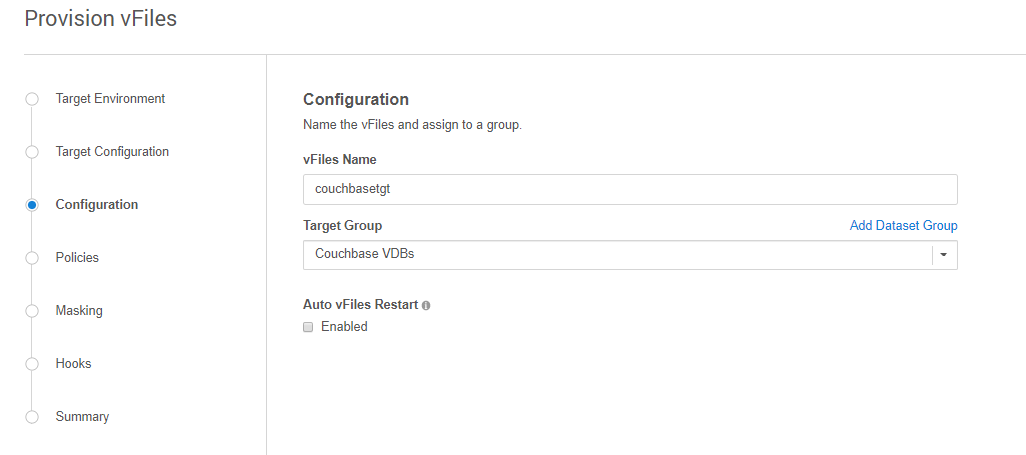Screen dimensions: 1026x455
Task: Select the active Configuration step bullet
Action: 32,205
